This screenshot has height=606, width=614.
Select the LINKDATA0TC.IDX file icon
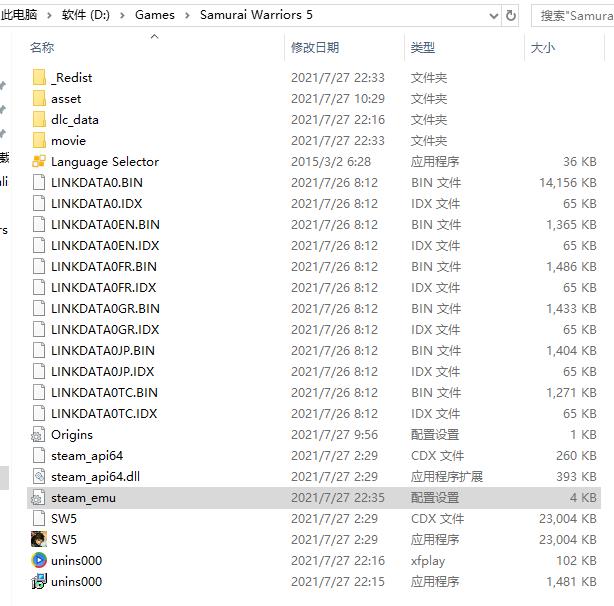click(39, 413)
